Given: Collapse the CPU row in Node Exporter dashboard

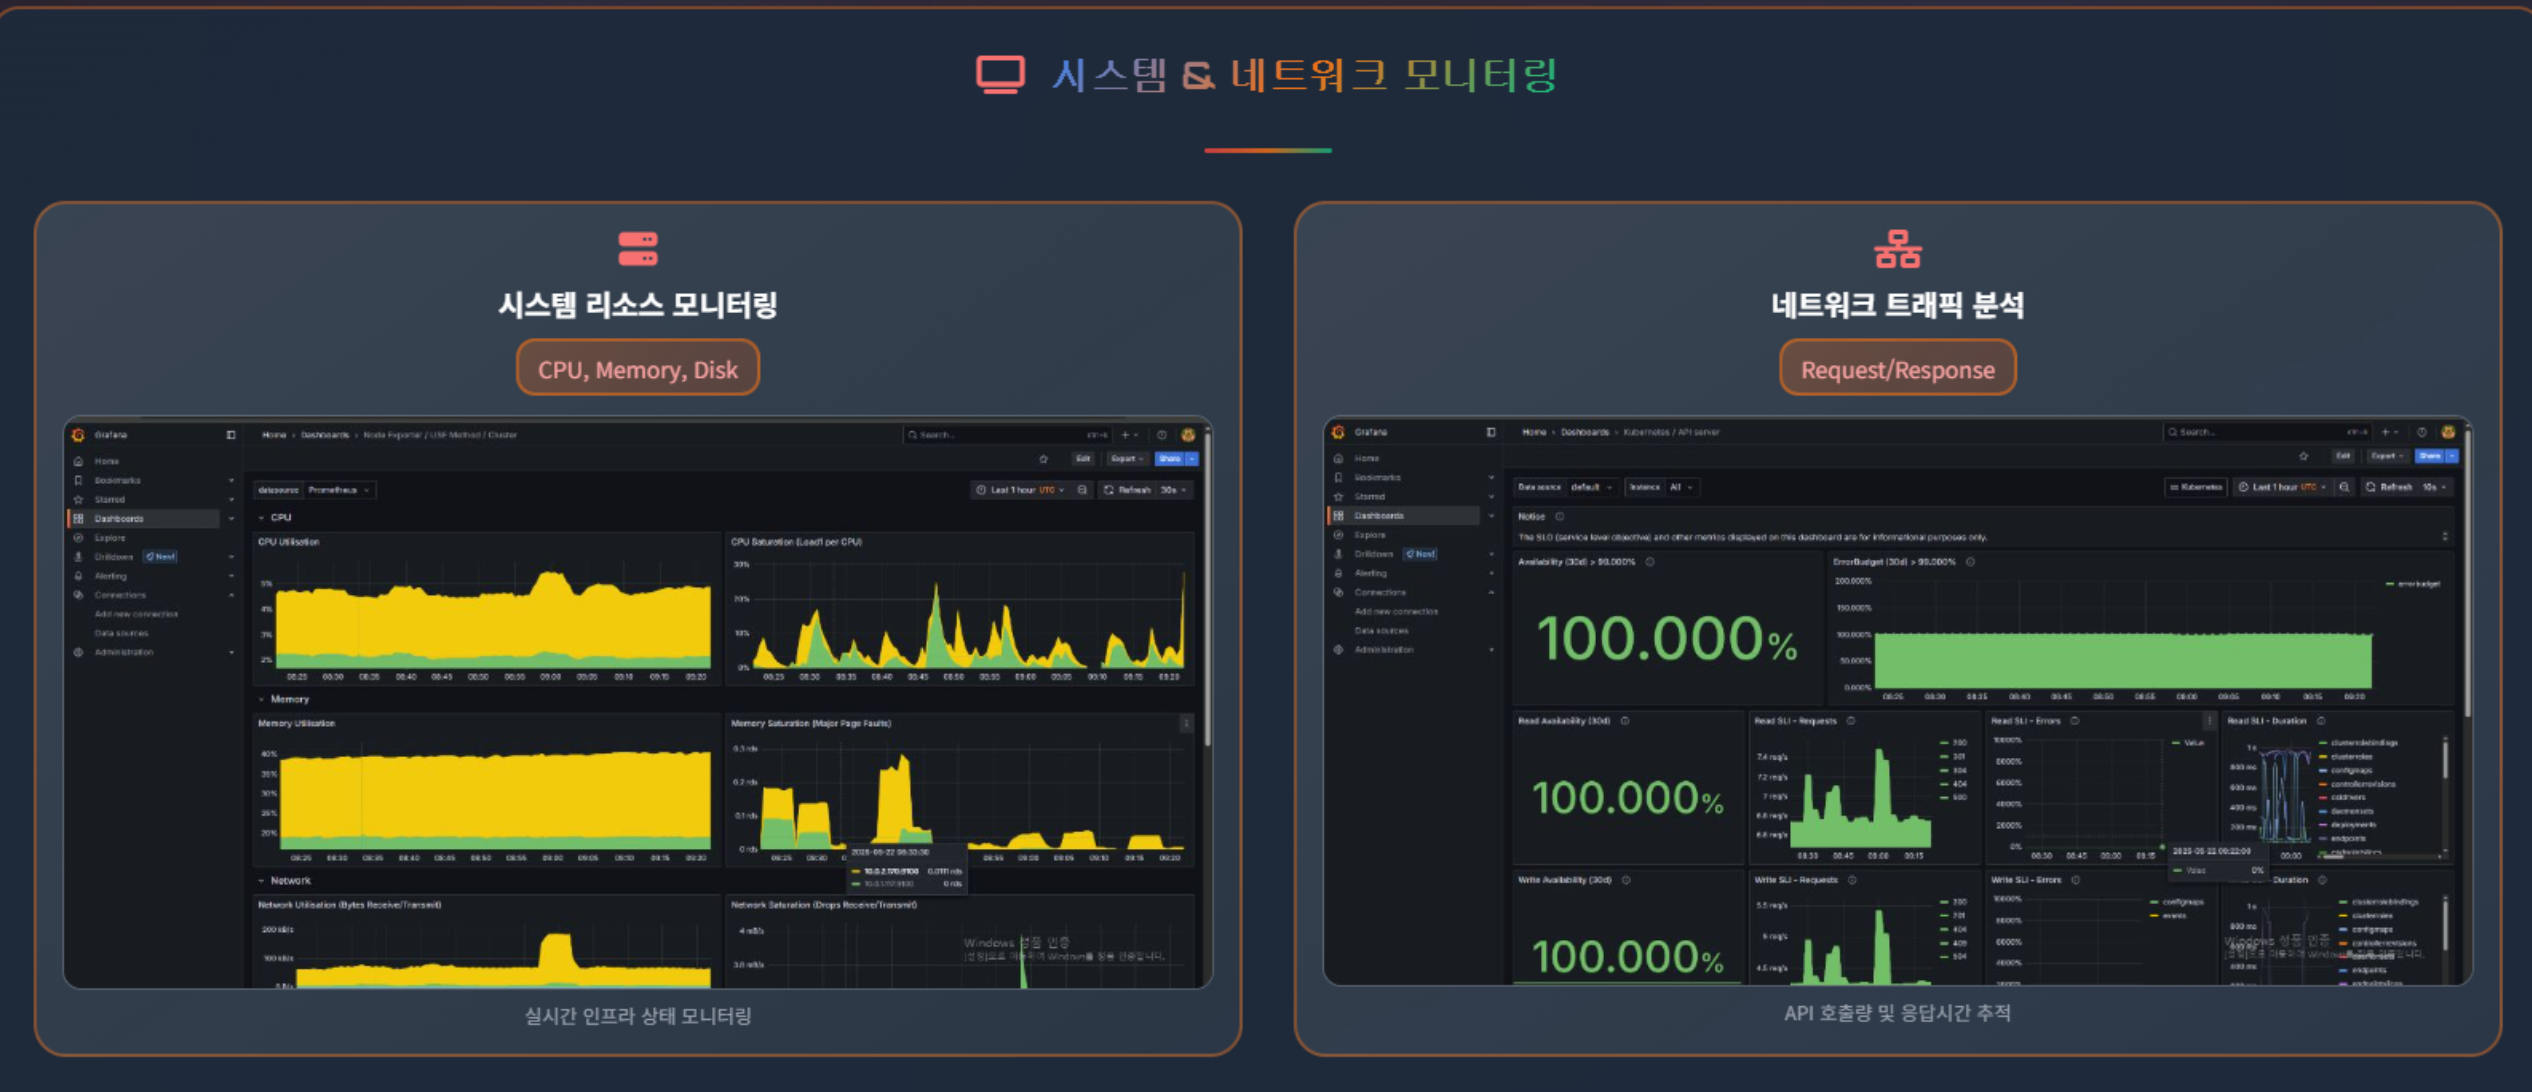Looking at the screenshot, I should [x=275, y=518].
